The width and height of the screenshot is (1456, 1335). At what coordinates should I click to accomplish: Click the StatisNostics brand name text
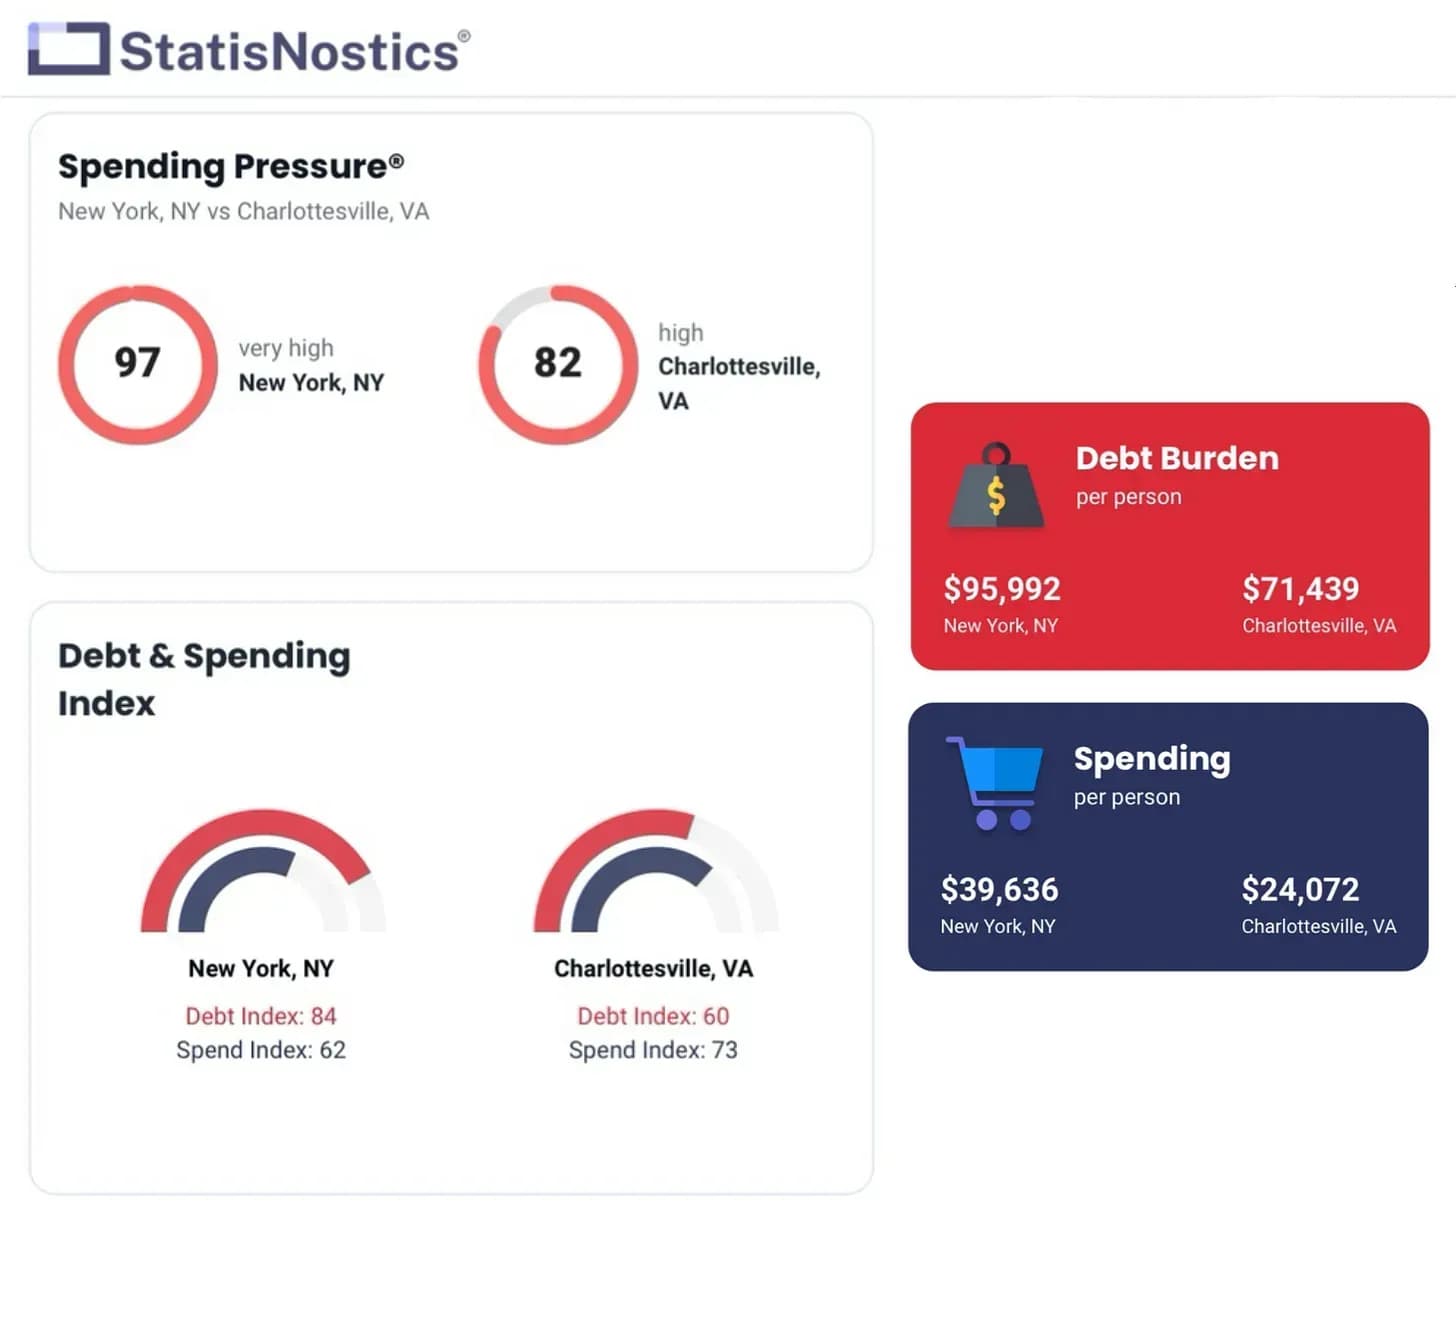(x=290, y=52)
